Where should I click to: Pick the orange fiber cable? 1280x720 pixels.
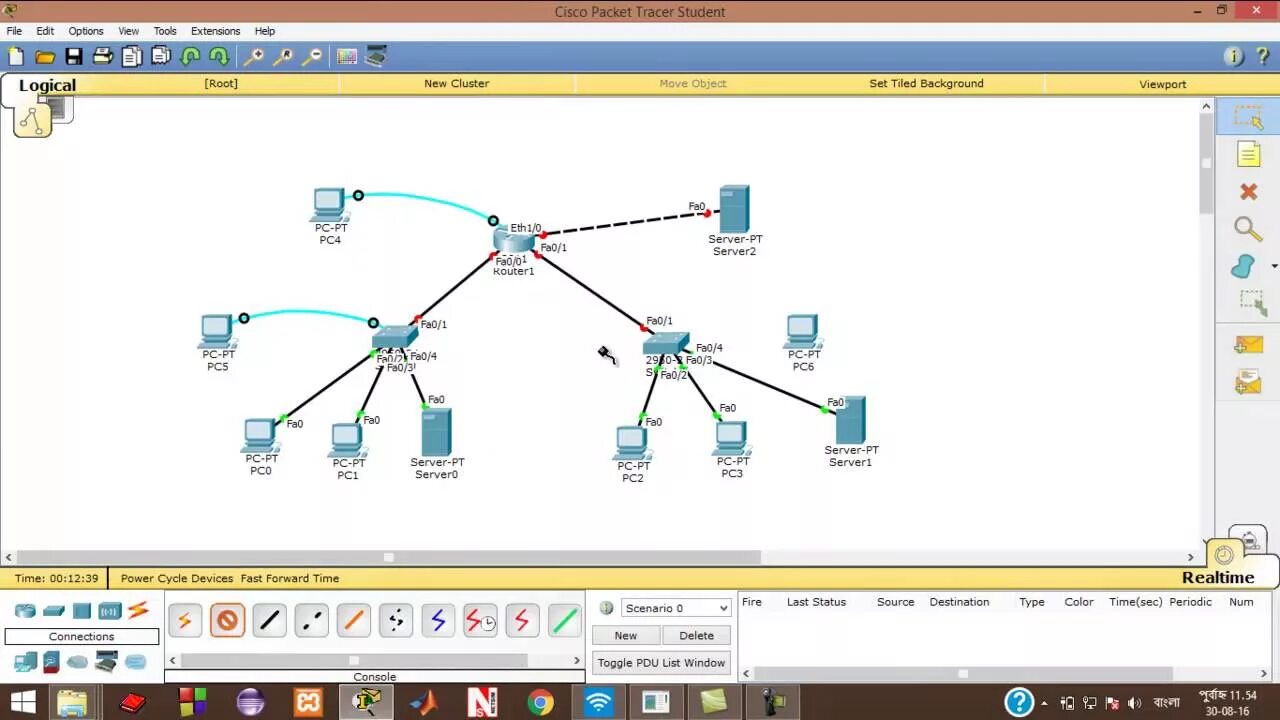click(353, 621)
